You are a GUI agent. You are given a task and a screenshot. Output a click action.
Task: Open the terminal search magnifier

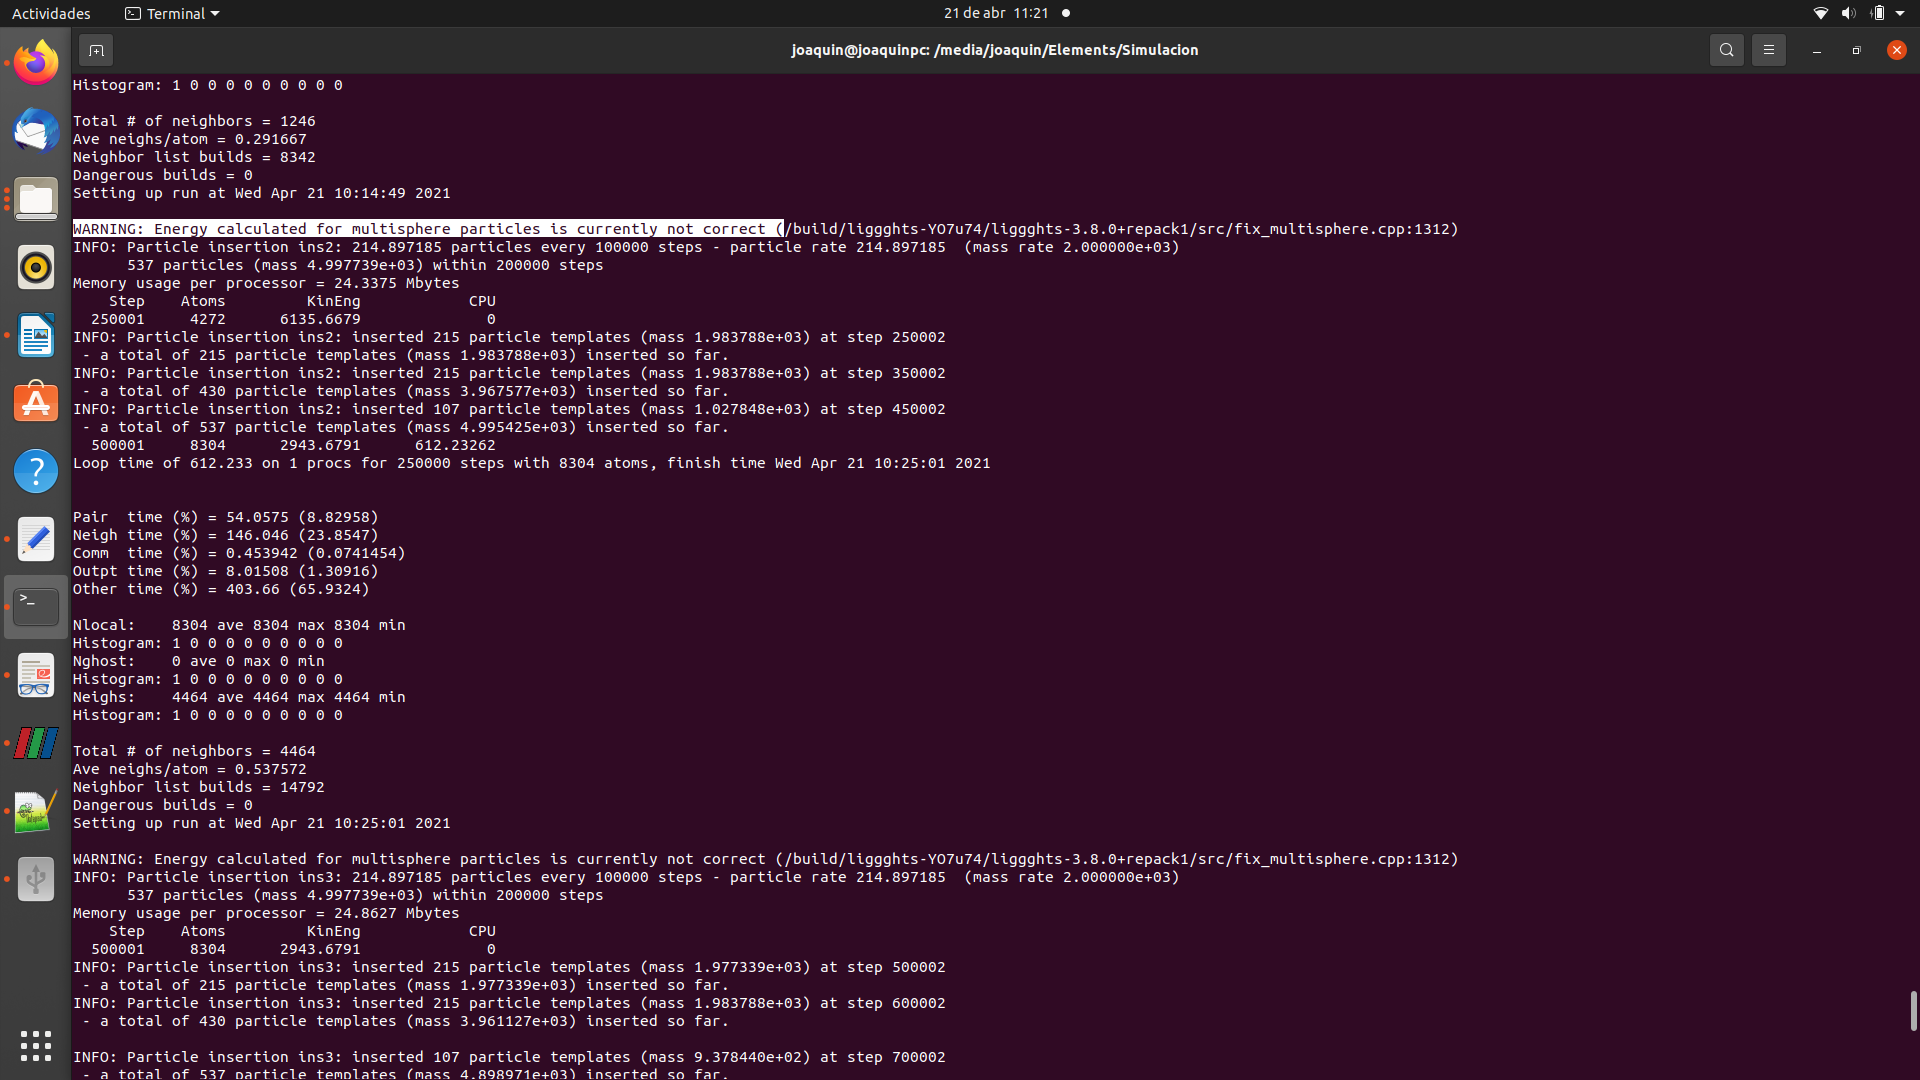pyautogui.click(x=1726, y=50)
